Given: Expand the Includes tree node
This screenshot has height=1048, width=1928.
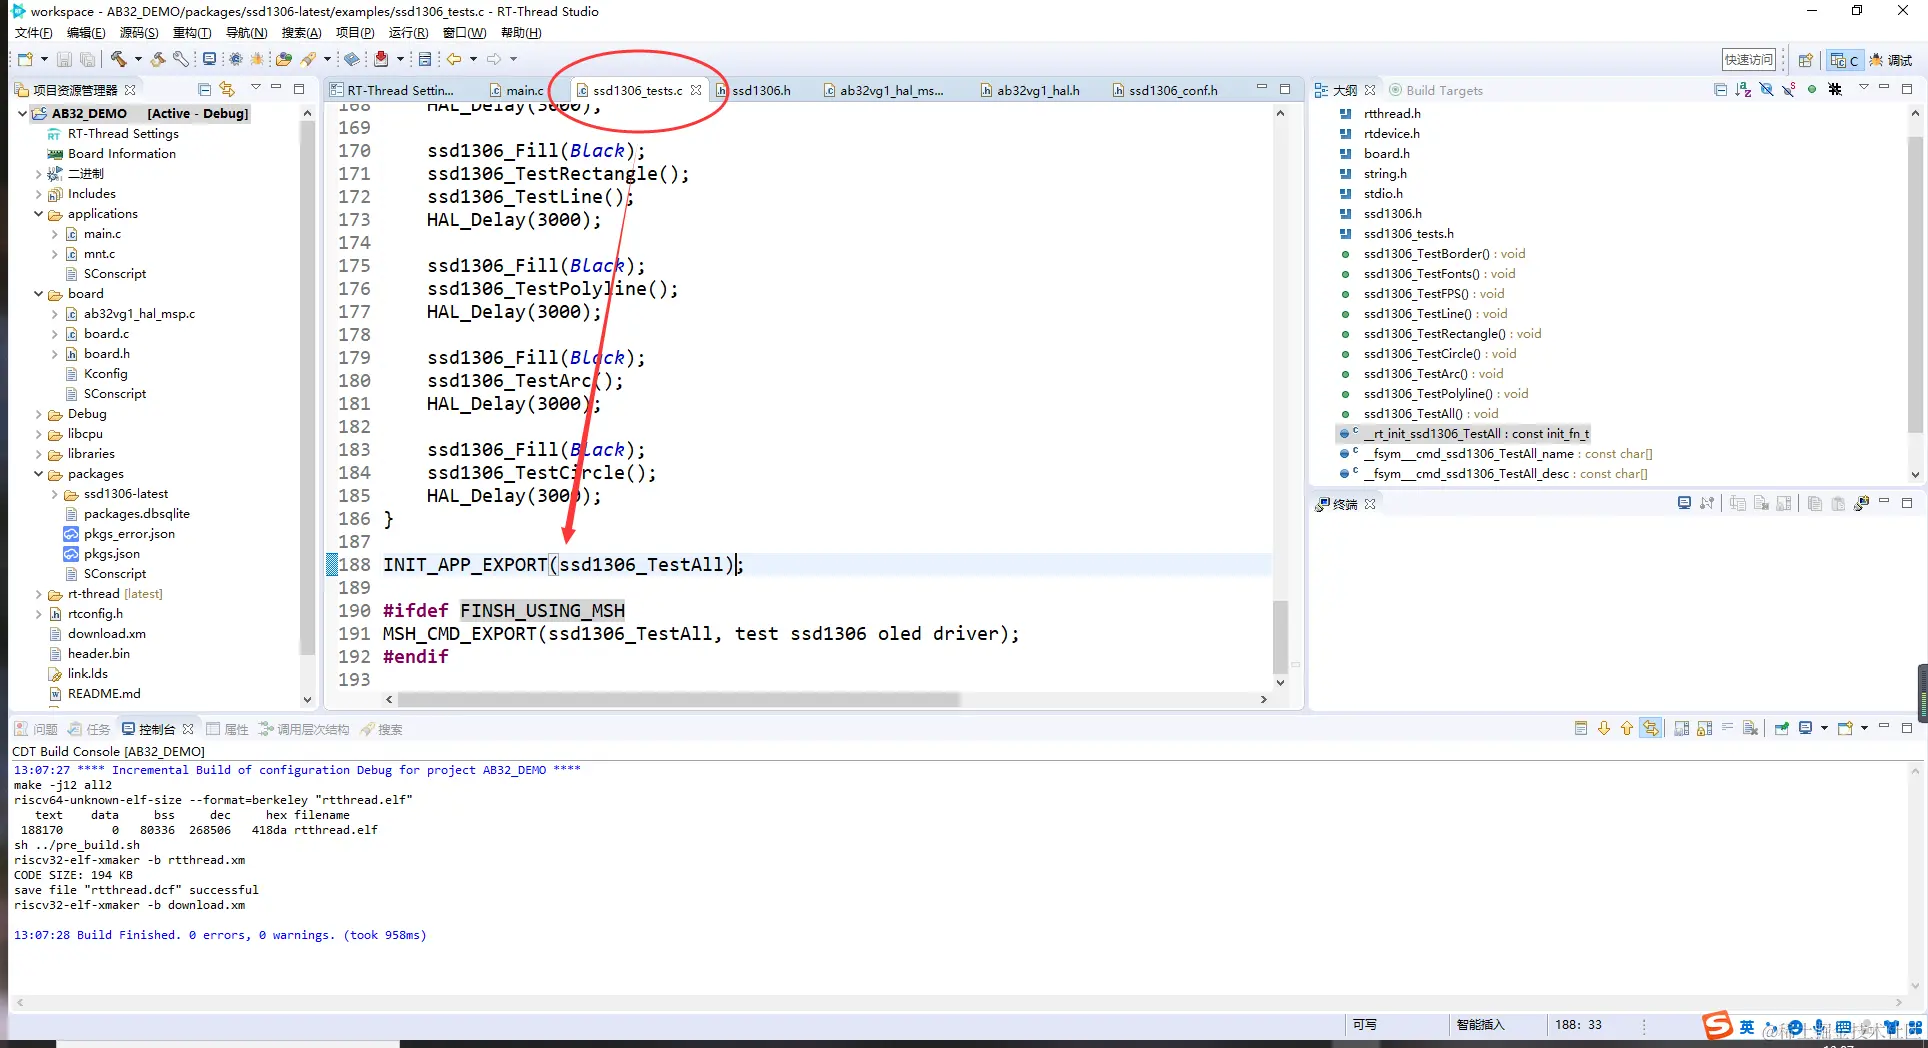Looking at the screenshot, I should click(38, 194).
